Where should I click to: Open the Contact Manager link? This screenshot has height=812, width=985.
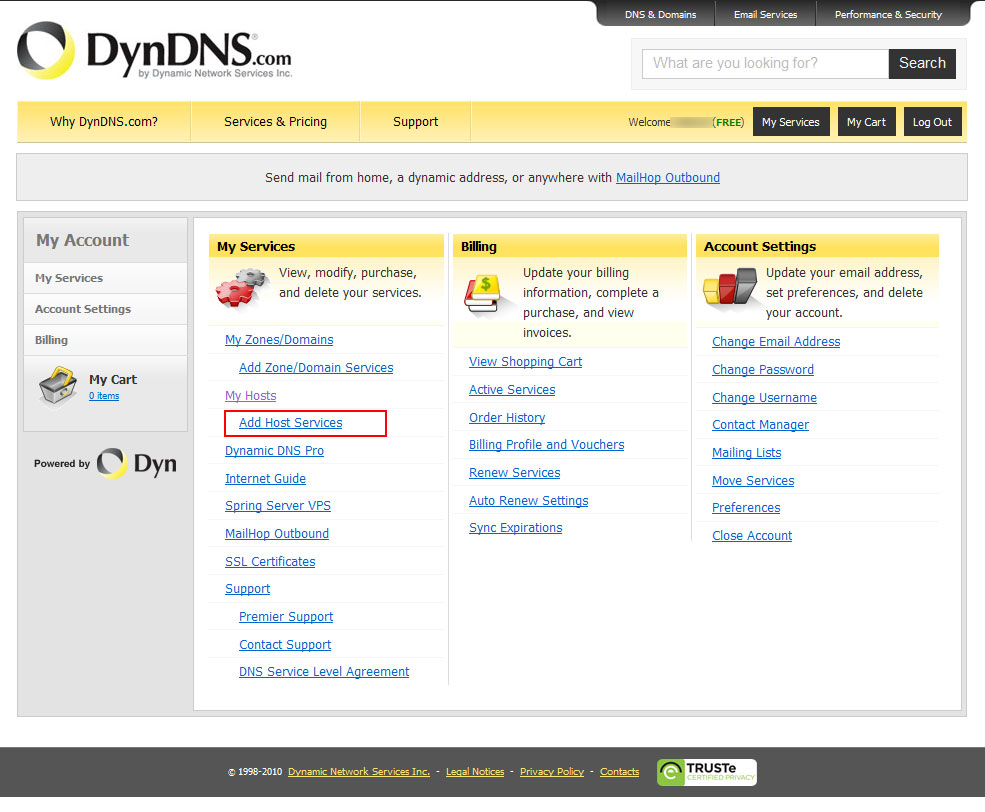(760, 425)
